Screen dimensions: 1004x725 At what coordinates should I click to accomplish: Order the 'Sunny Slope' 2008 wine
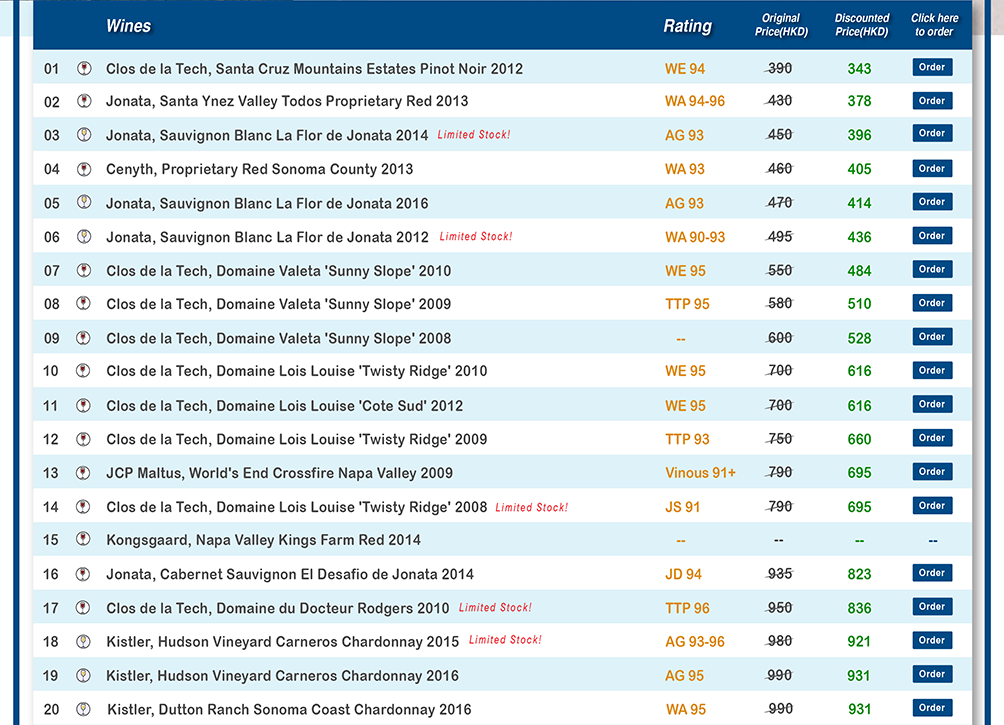[x=932, y=337]
